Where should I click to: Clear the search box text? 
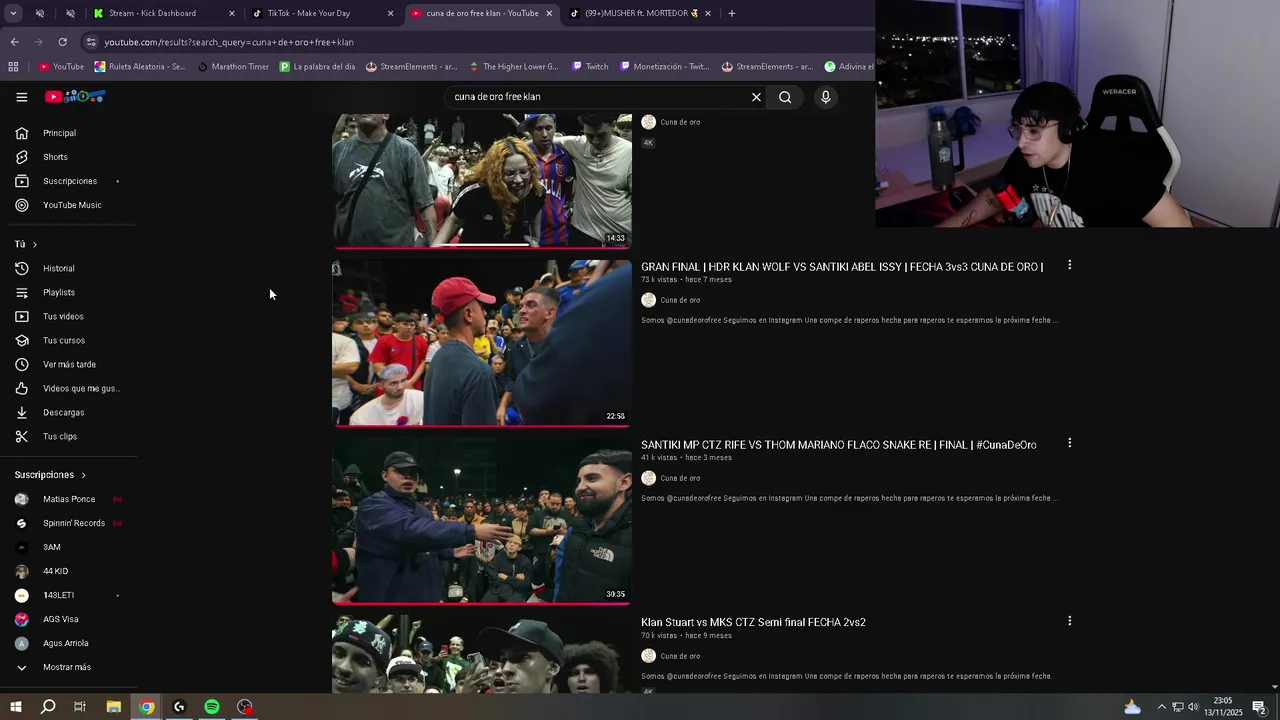click(x=756, y=97)
